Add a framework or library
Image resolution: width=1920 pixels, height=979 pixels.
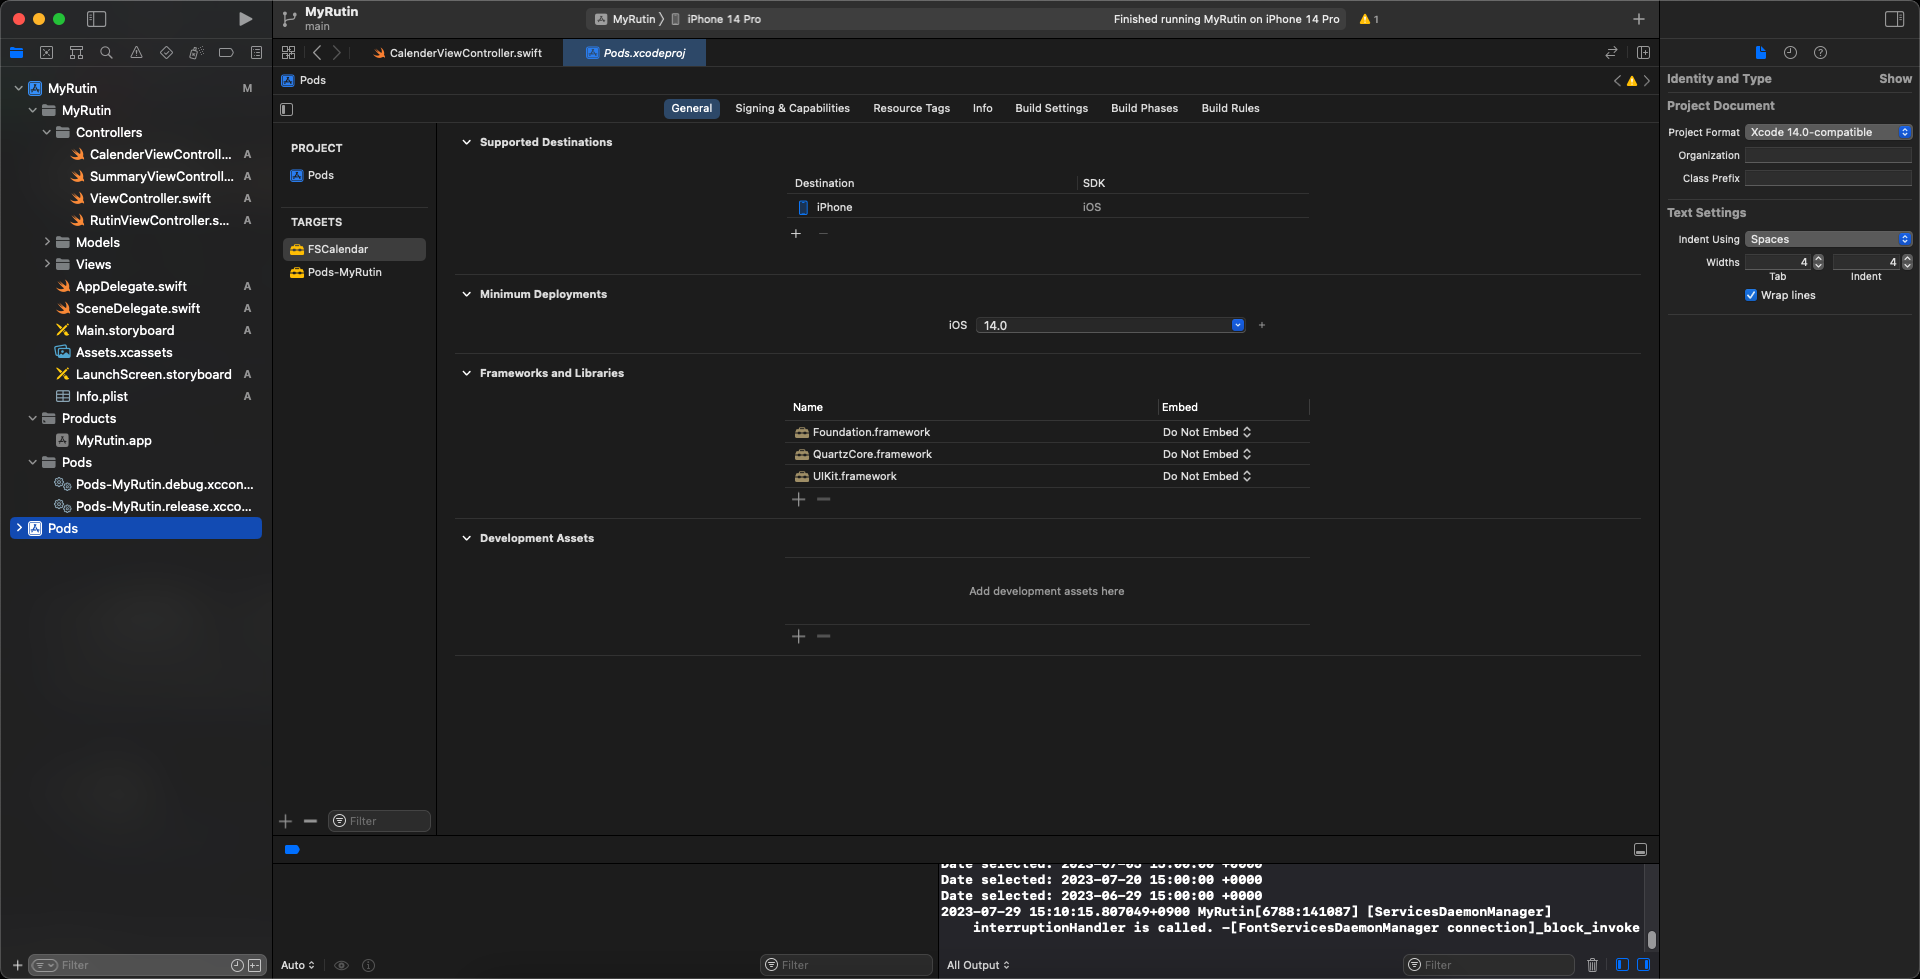pos(798,499)
